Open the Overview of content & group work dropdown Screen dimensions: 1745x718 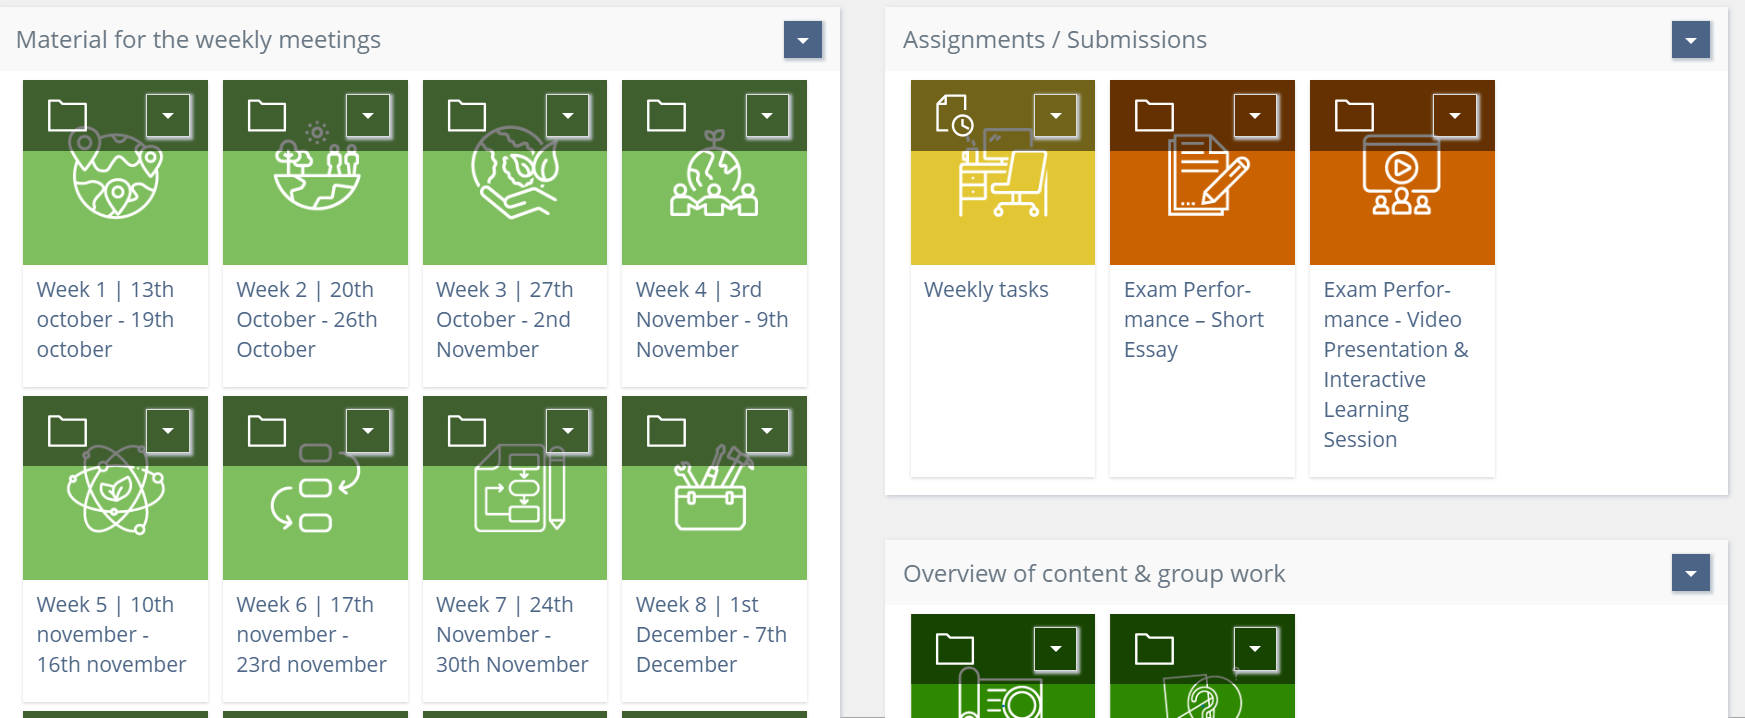[1690, 573]
